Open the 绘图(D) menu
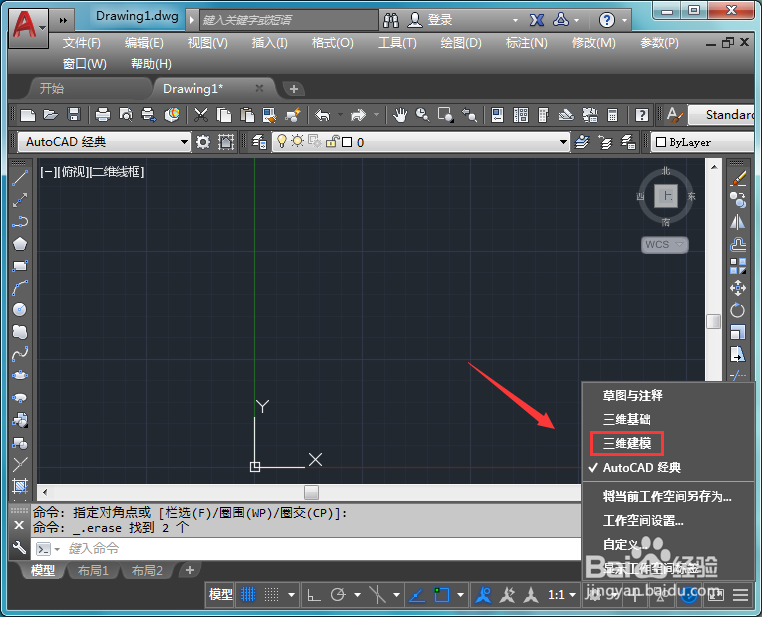762x617 pixels. click(461, 43)
